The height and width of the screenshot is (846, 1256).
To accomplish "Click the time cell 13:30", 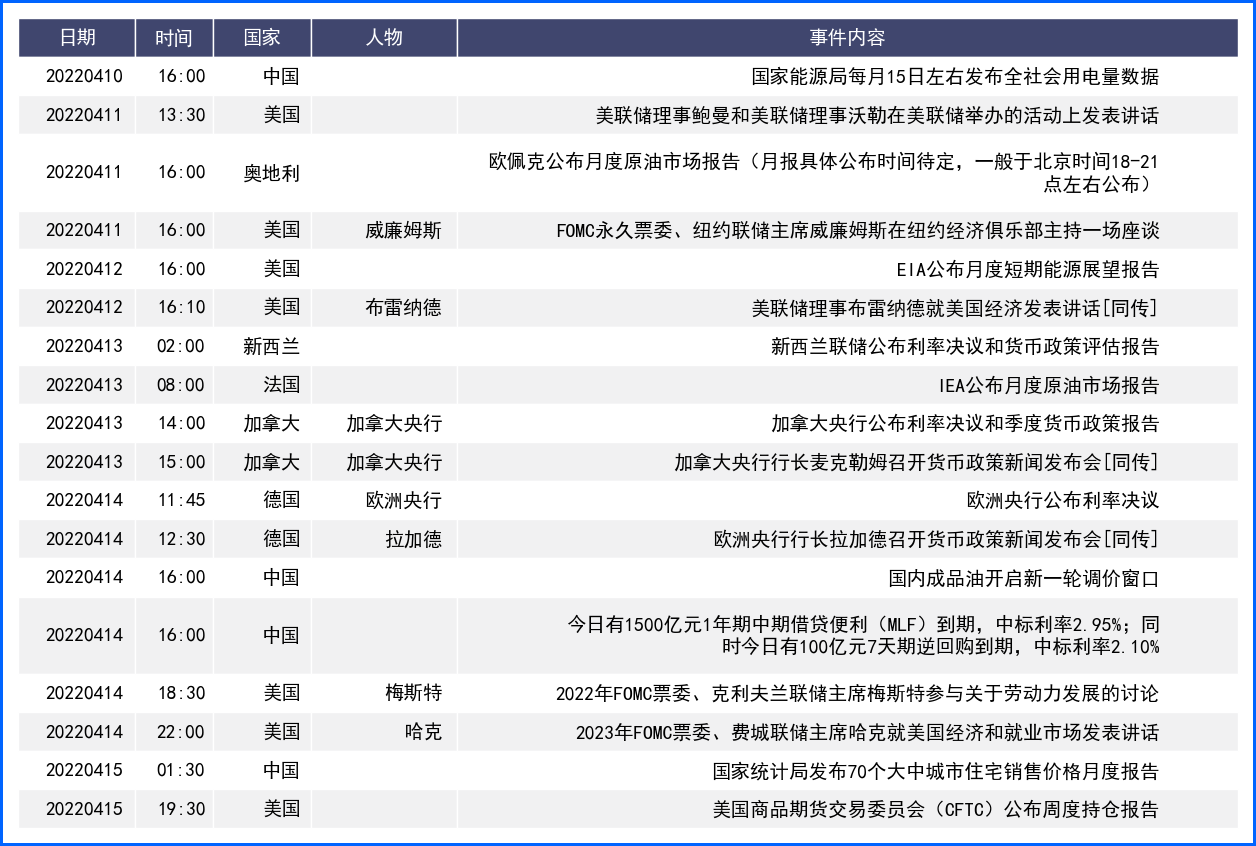I will point(181,115).
